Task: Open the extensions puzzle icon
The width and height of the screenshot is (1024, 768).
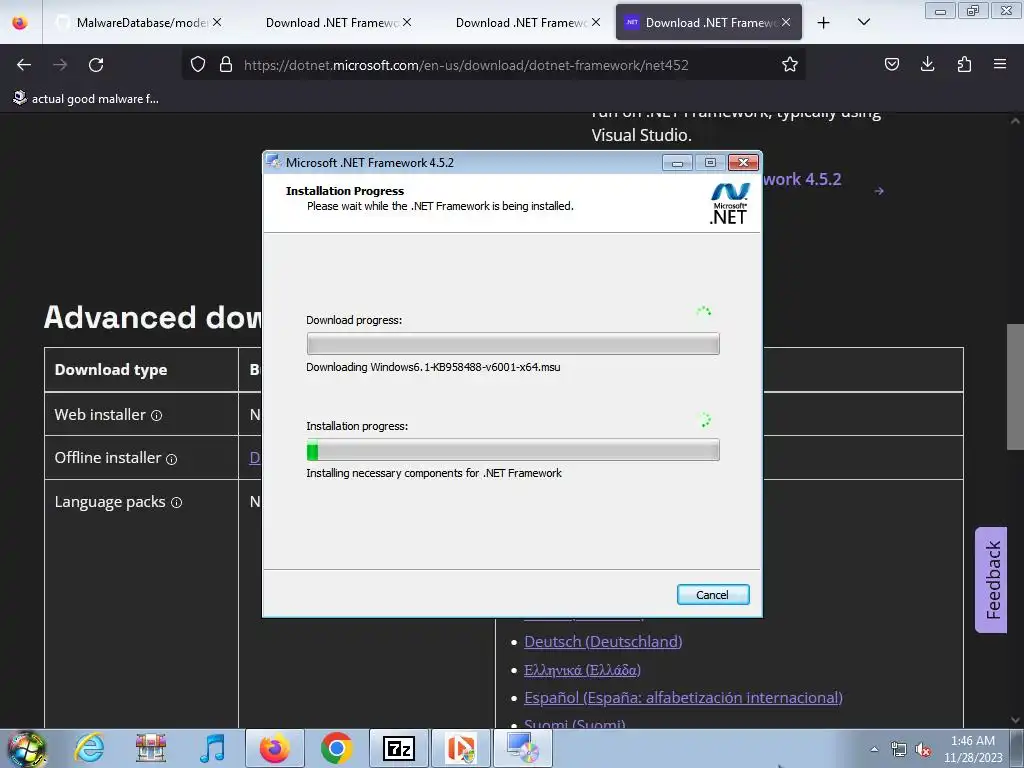Action: 964,64
